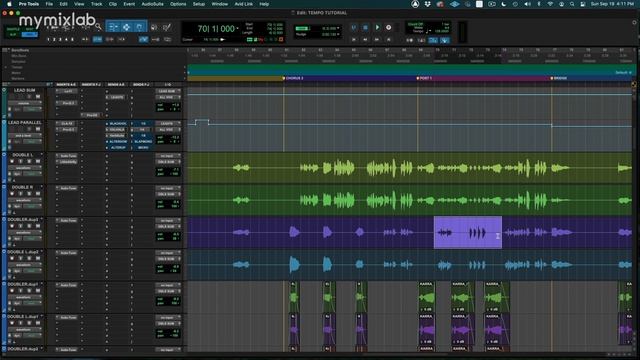
Task: Open macOS Wi-Fi status icon
Action: 550,4
